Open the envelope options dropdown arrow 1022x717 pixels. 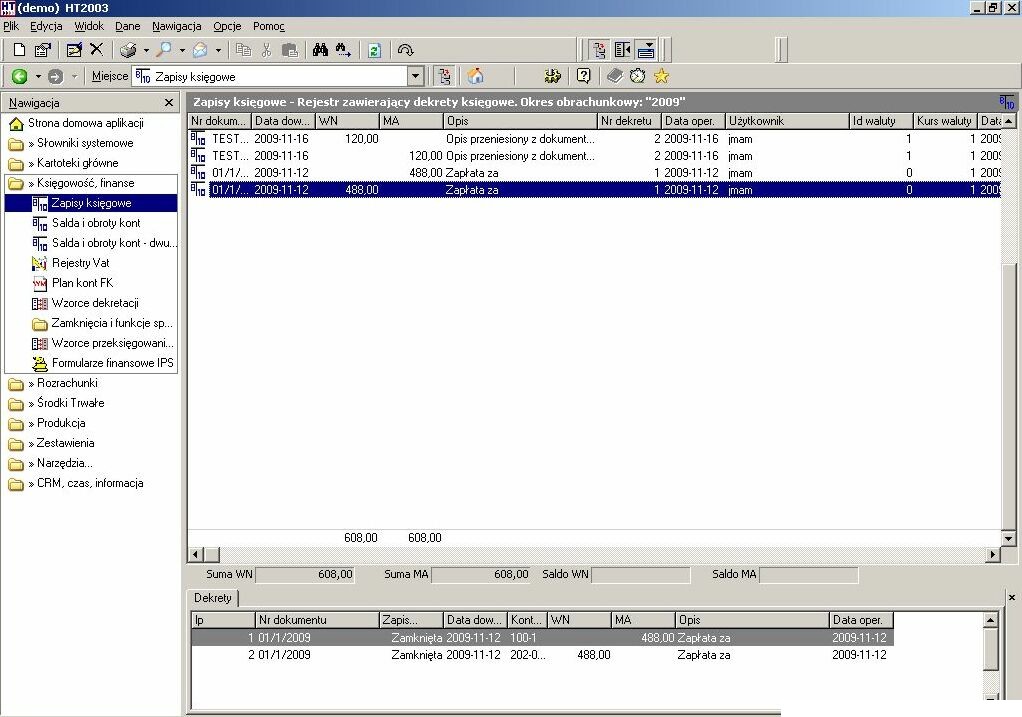(x=218, y=50)
